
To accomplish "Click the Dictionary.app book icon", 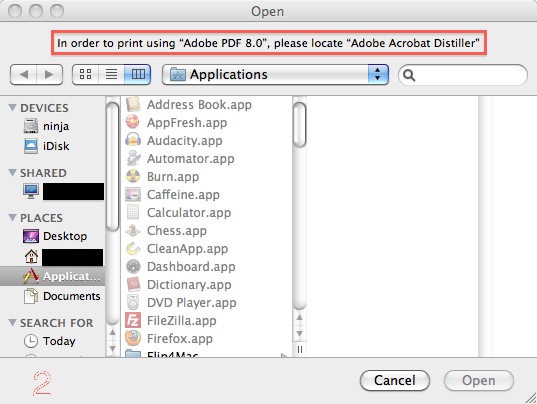I will (x=133, y=285).
